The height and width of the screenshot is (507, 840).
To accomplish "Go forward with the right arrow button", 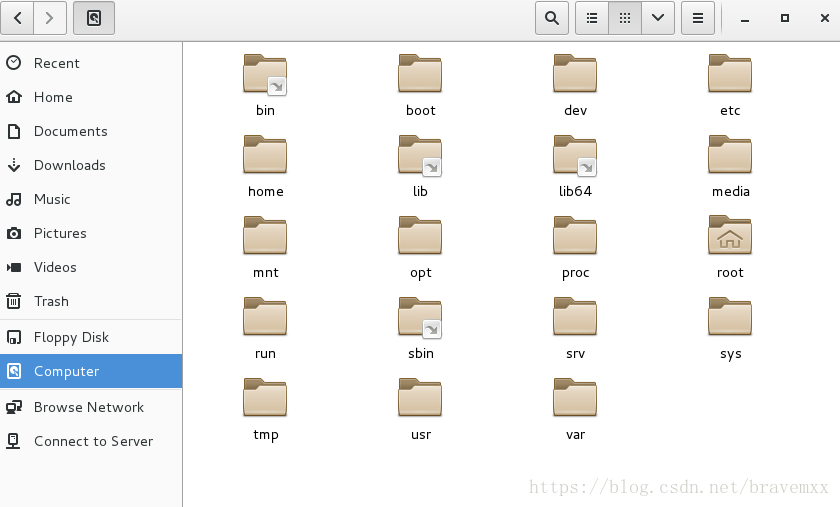I will (50, 18).
